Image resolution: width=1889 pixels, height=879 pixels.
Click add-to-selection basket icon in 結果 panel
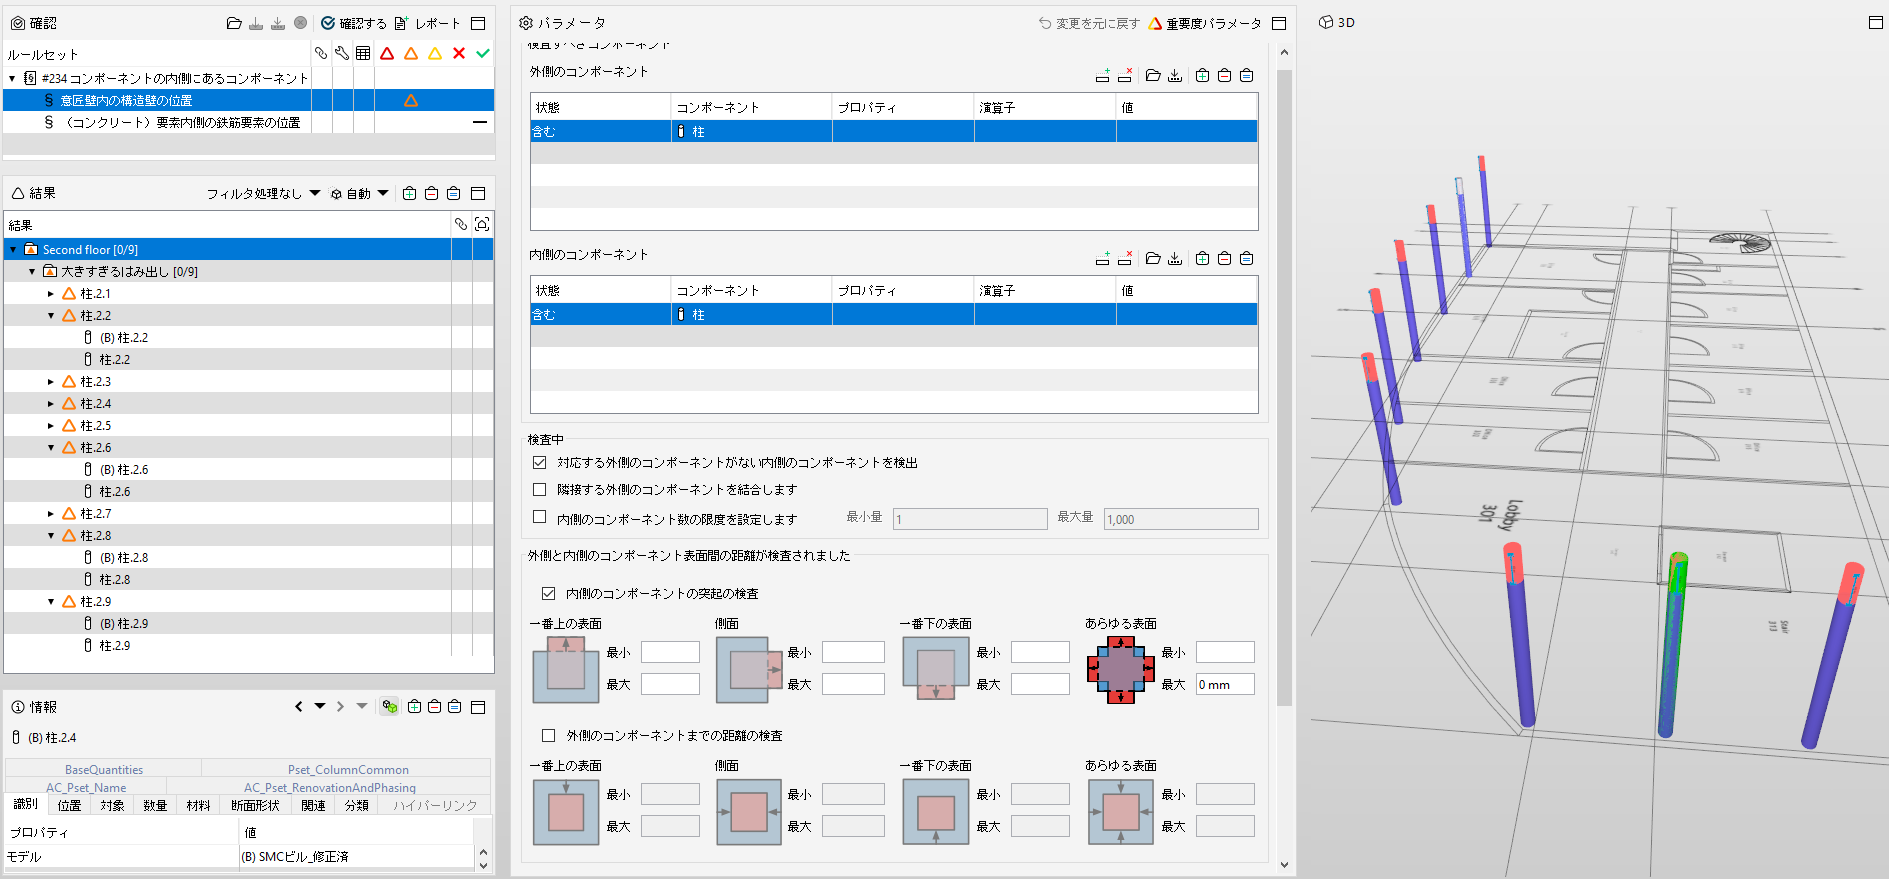(409, 193)
